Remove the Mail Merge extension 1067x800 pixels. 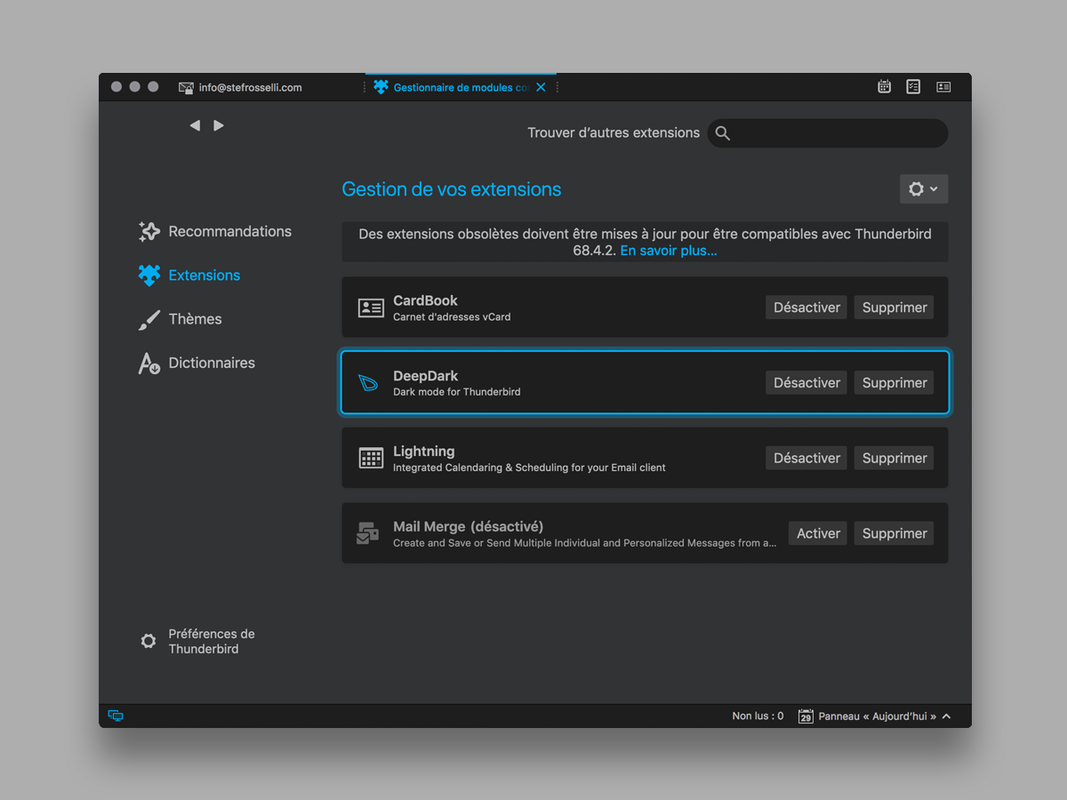click(894, 533)
